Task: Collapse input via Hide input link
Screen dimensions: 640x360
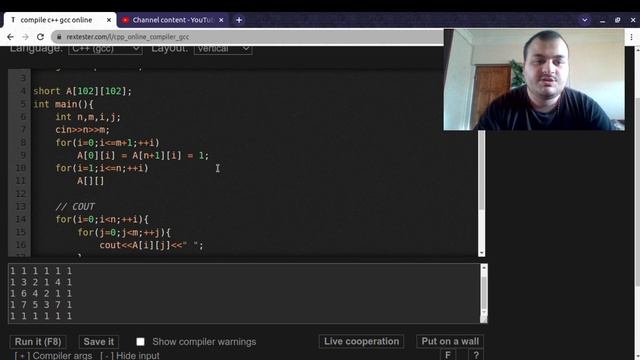Action: (130, 356)
